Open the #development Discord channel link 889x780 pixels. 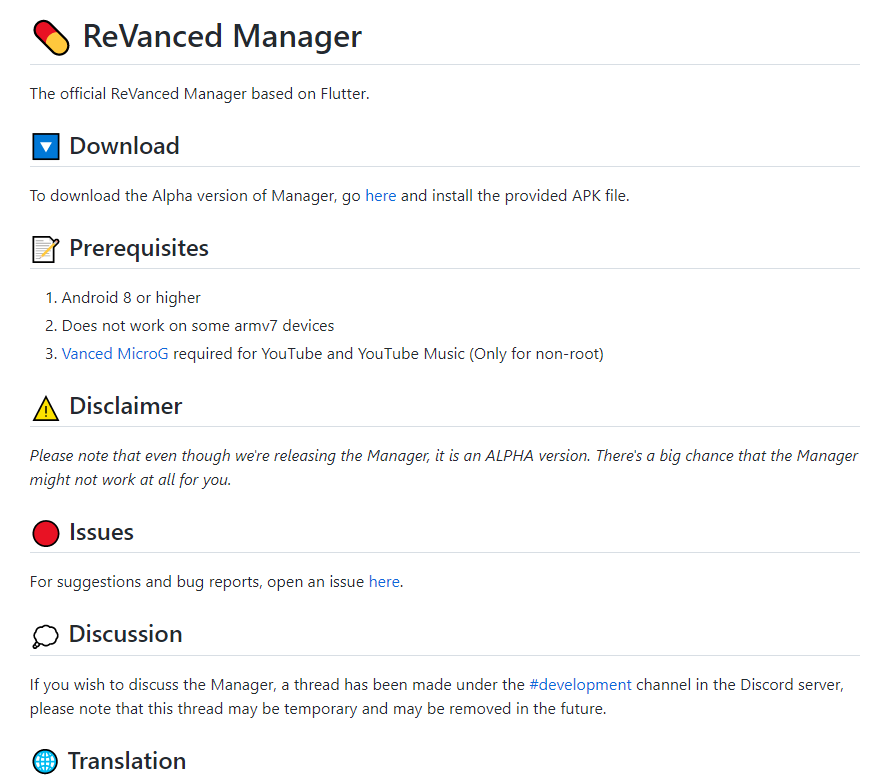point(580,685)
